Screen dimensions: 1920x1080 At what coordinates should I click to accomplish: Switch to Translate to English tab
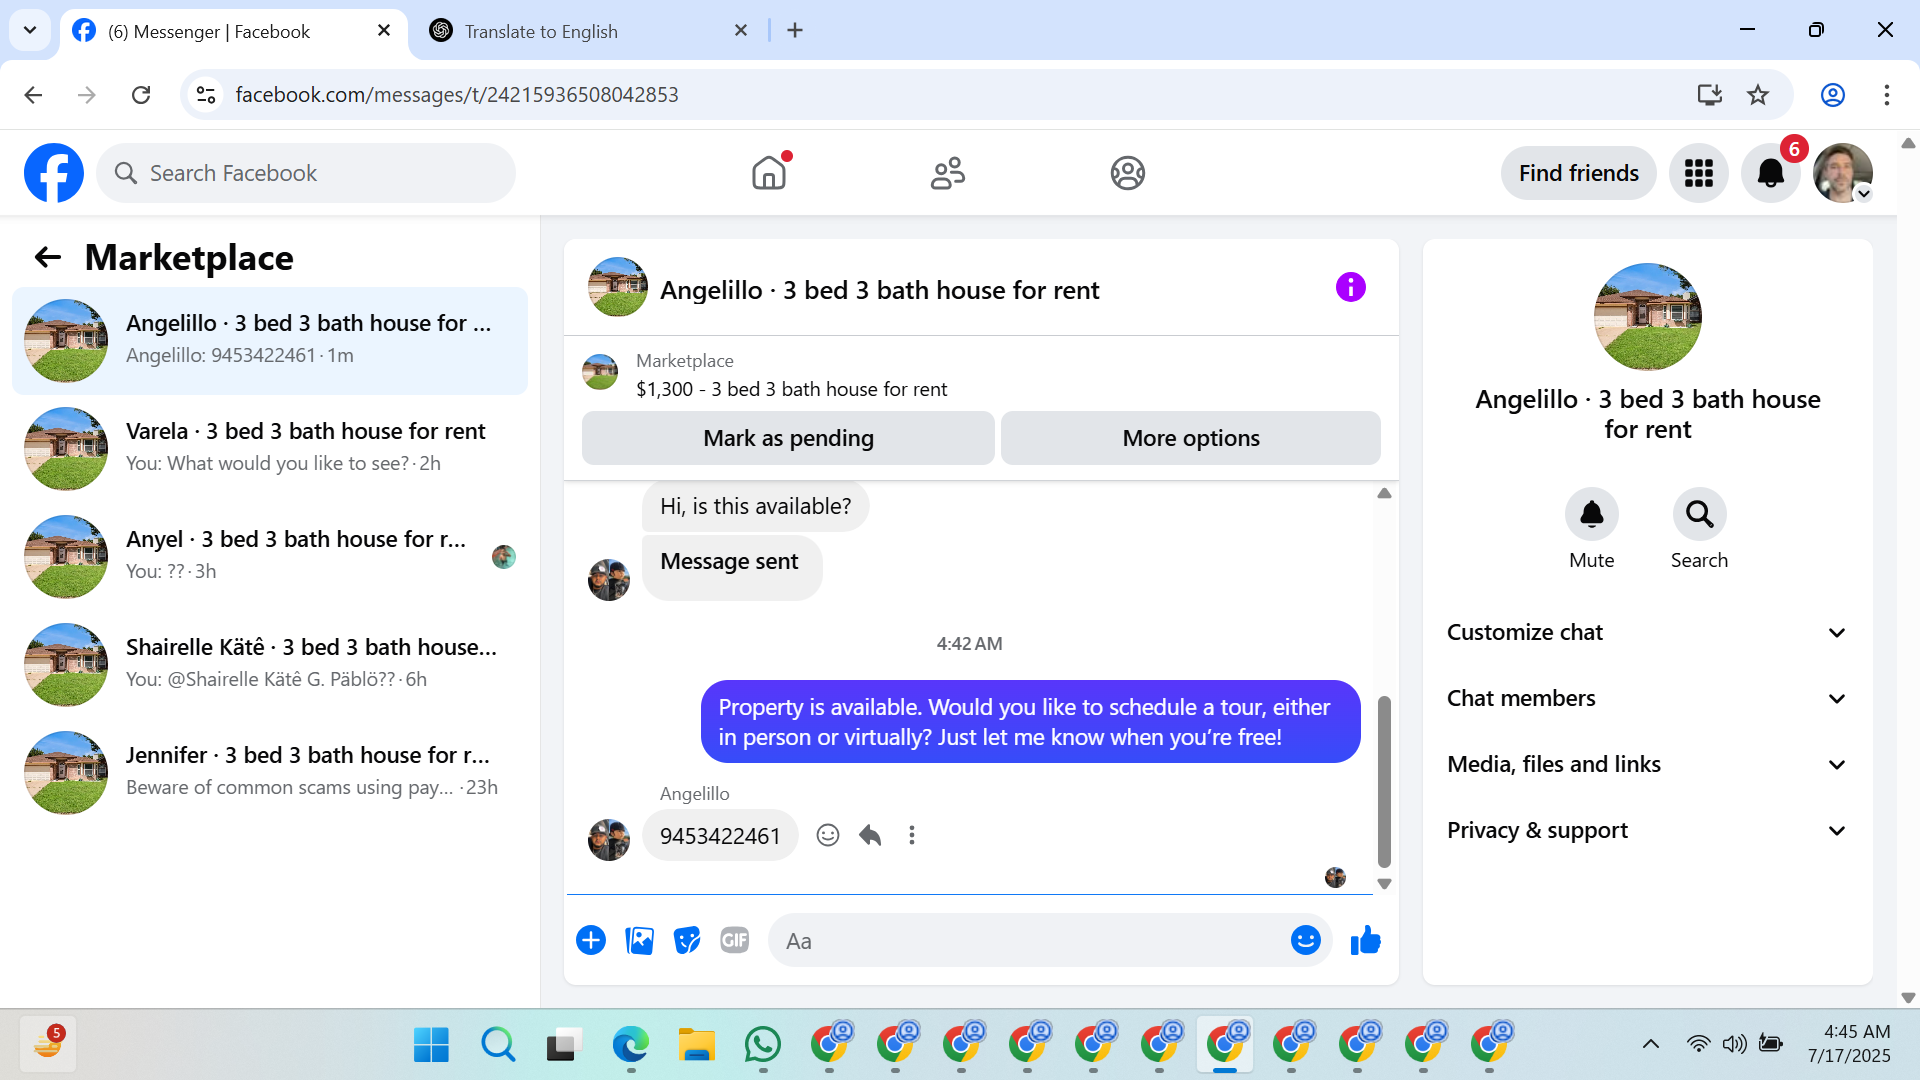590,31
